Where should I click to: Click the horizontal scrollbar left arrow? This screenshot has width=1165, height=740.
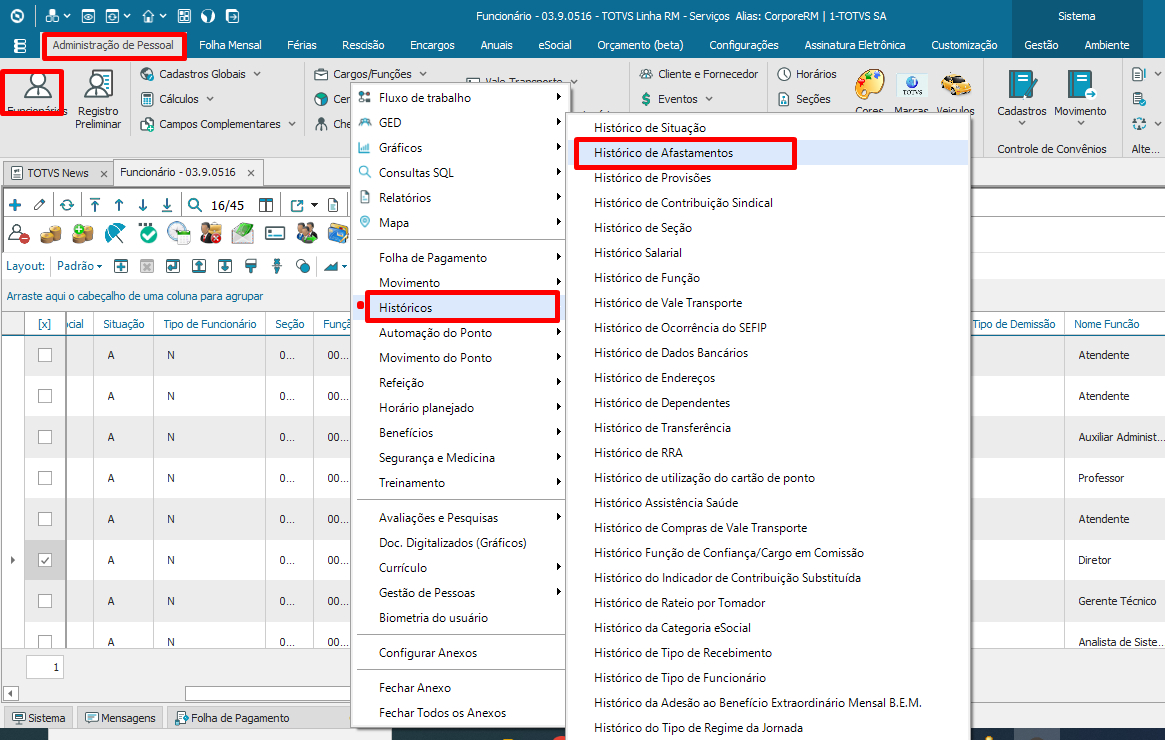click(x=10, y=693)
